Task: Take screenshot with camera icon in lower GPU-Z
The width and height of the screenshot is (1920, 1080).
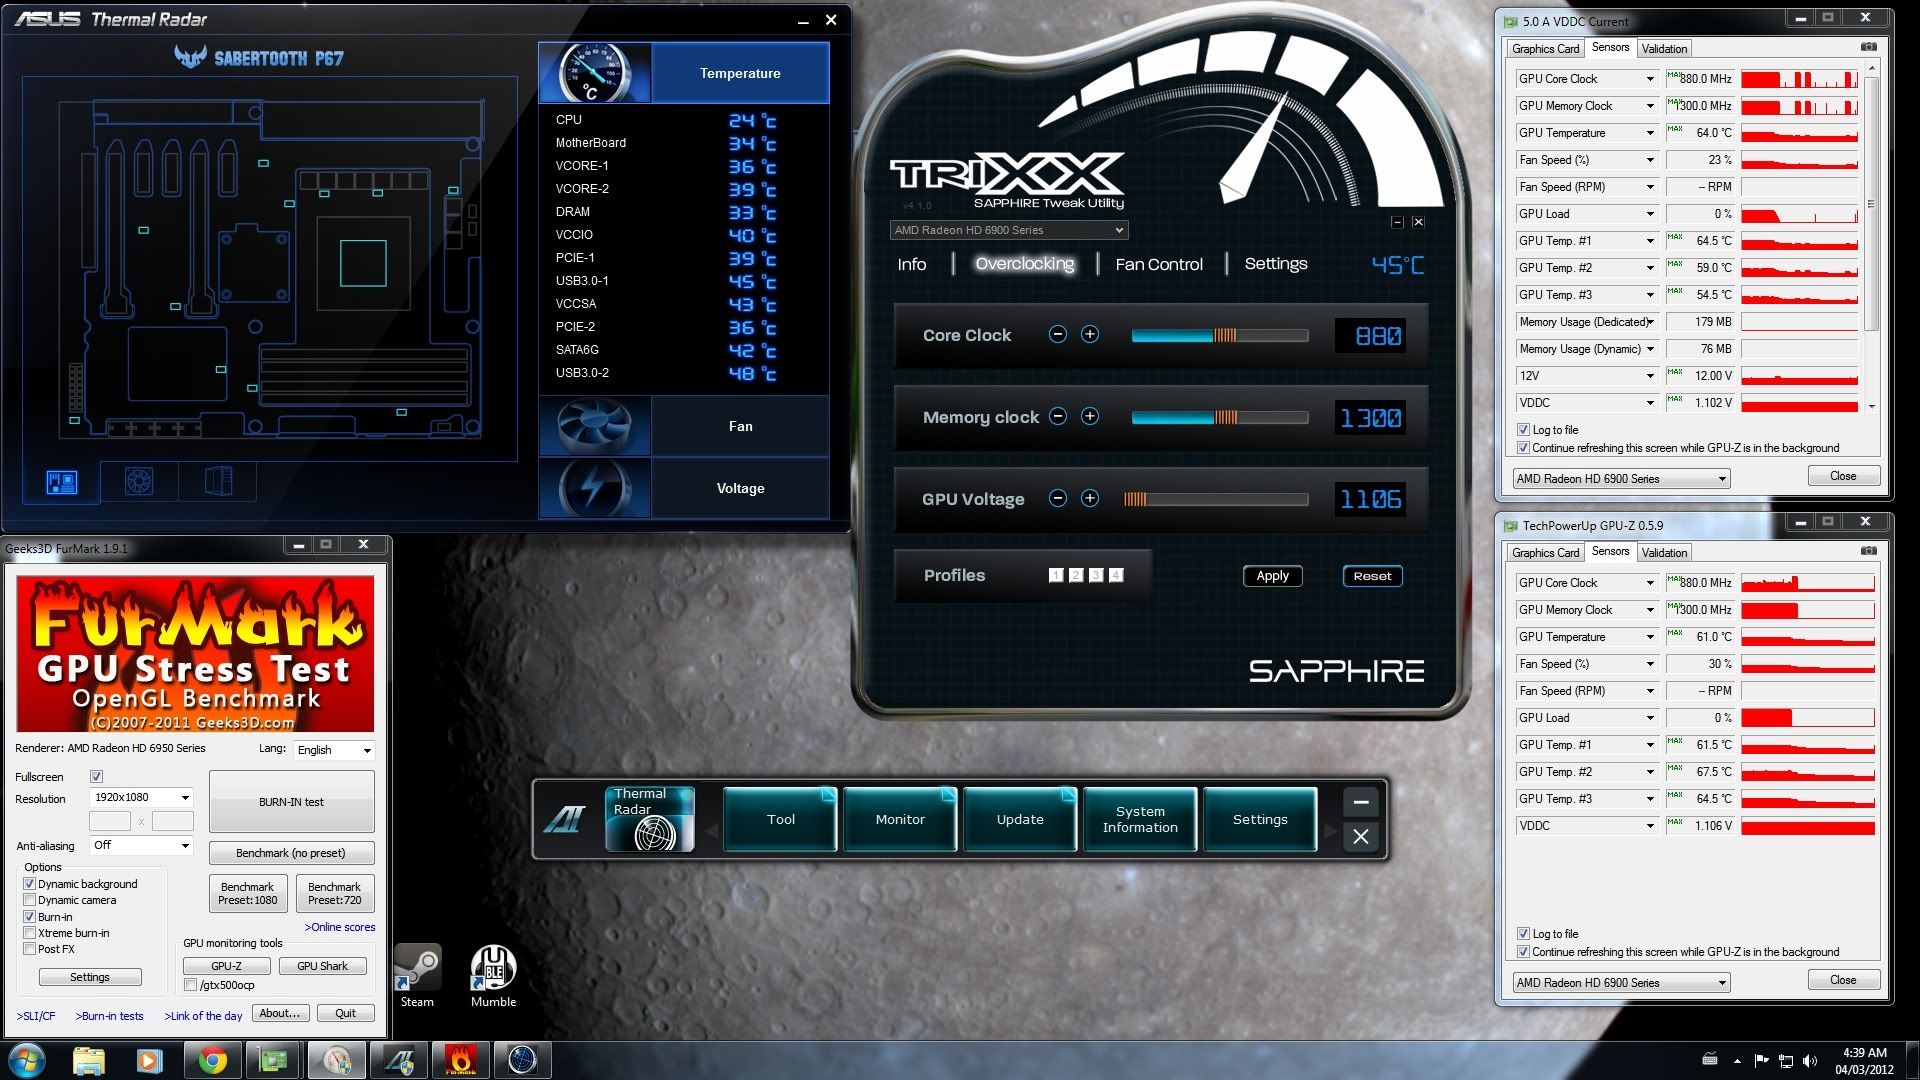Action: [x=1868, y=551]
